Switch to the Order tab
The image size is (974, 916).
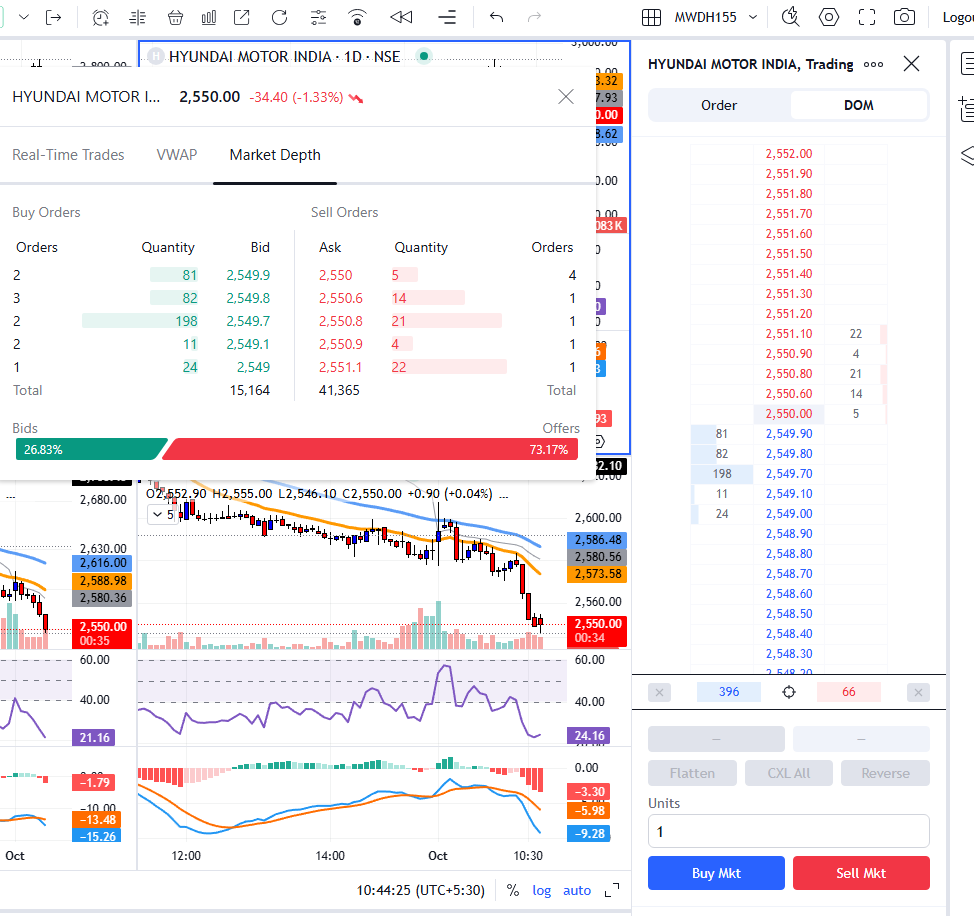pos(719,105)
